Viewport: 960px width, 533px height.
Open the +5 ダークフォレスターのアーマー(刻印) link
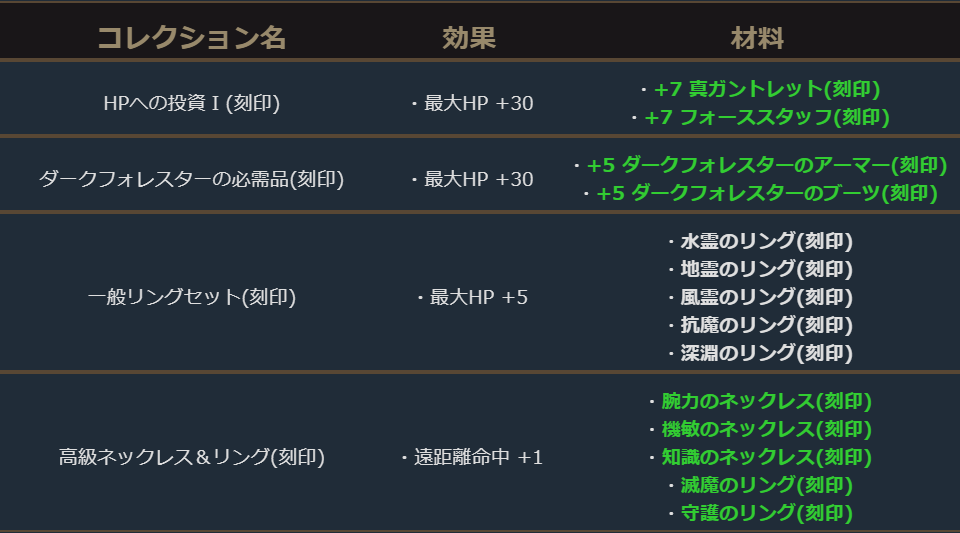tap(766, 165)
